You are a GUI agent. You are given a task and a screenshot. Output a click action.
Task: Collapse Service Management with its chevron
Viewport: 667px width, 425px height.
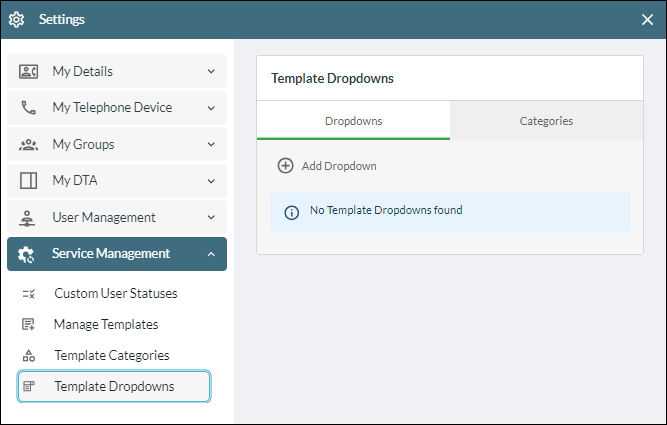[211, 254]
